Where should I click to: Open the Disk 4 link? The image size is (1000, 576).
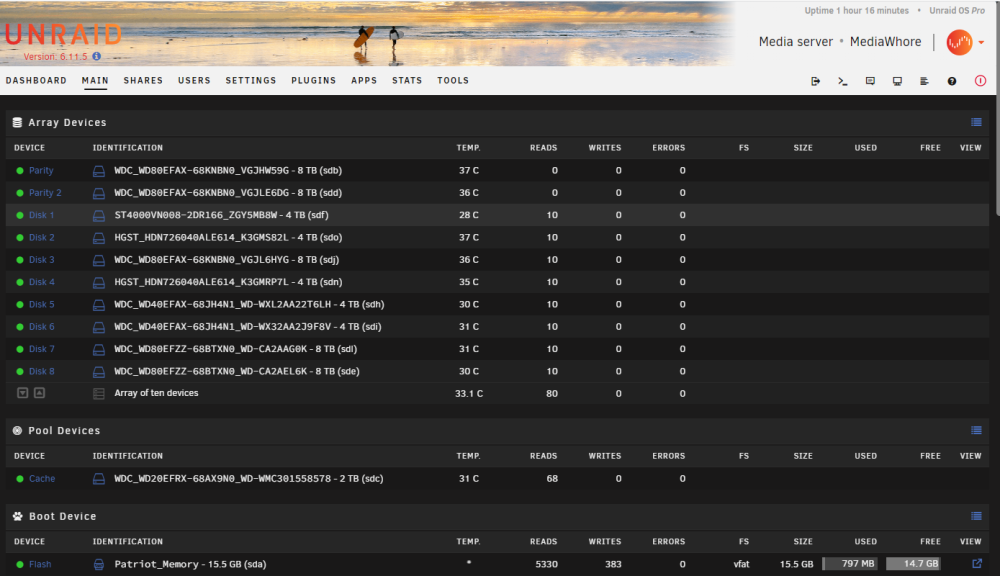(x=41, y=282)
